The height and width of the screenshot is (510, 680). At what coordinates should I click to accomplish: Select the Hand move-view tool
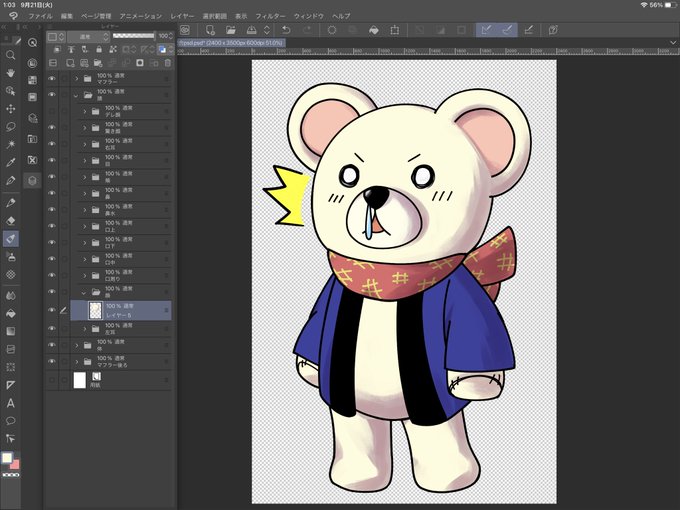[x=10, y=73]
